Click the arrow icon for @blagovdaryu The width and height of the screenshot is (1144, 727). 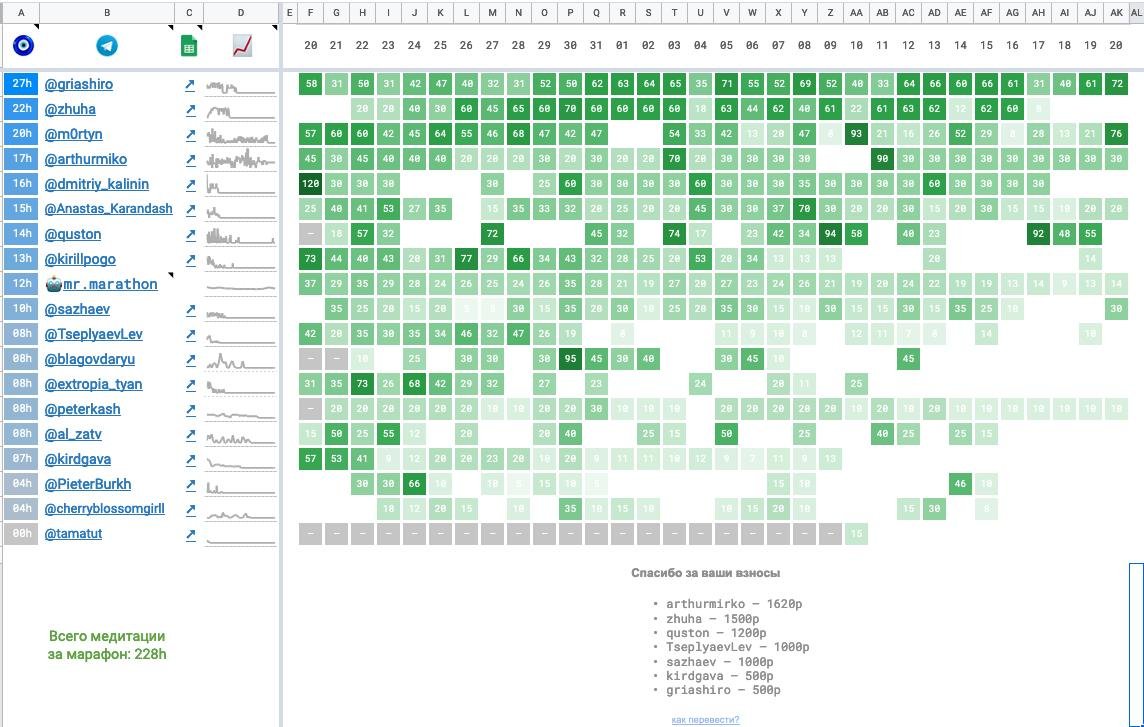point(190,360)
